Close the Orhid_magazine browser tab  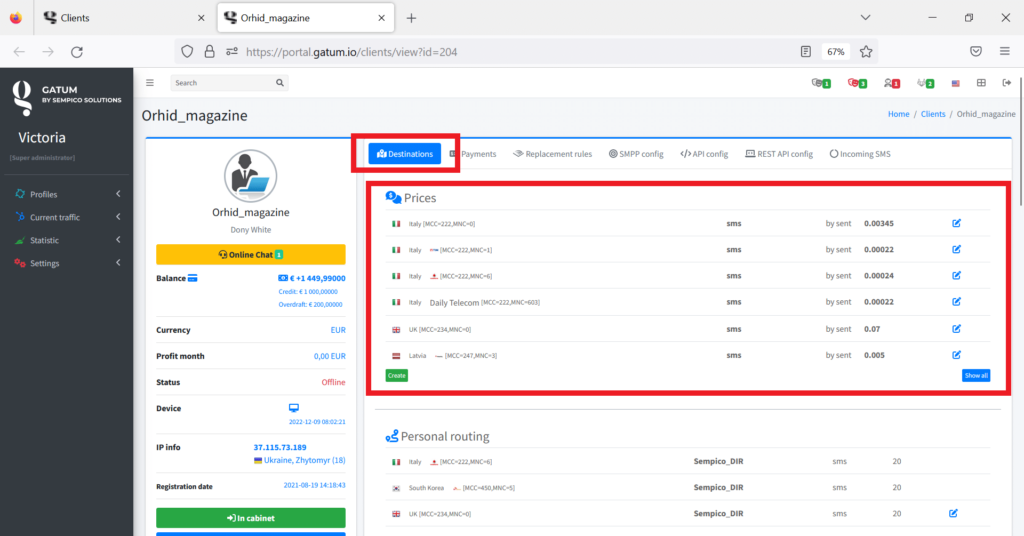[381, 18]
